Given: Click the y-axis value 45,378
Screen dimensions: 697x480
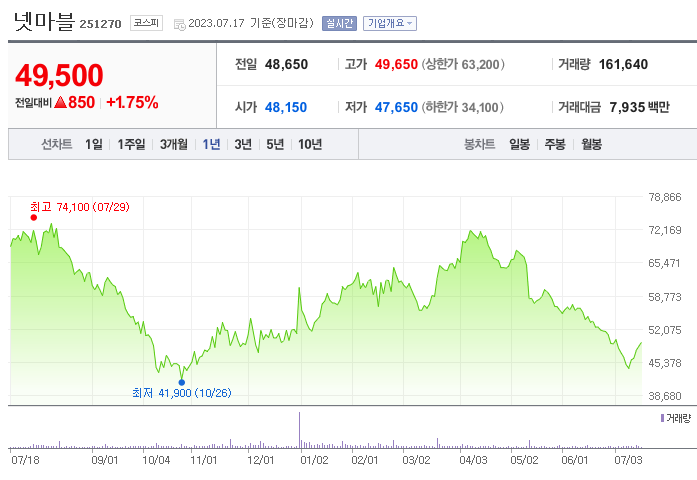Looking at the screenshot, I should coord(665,363).
